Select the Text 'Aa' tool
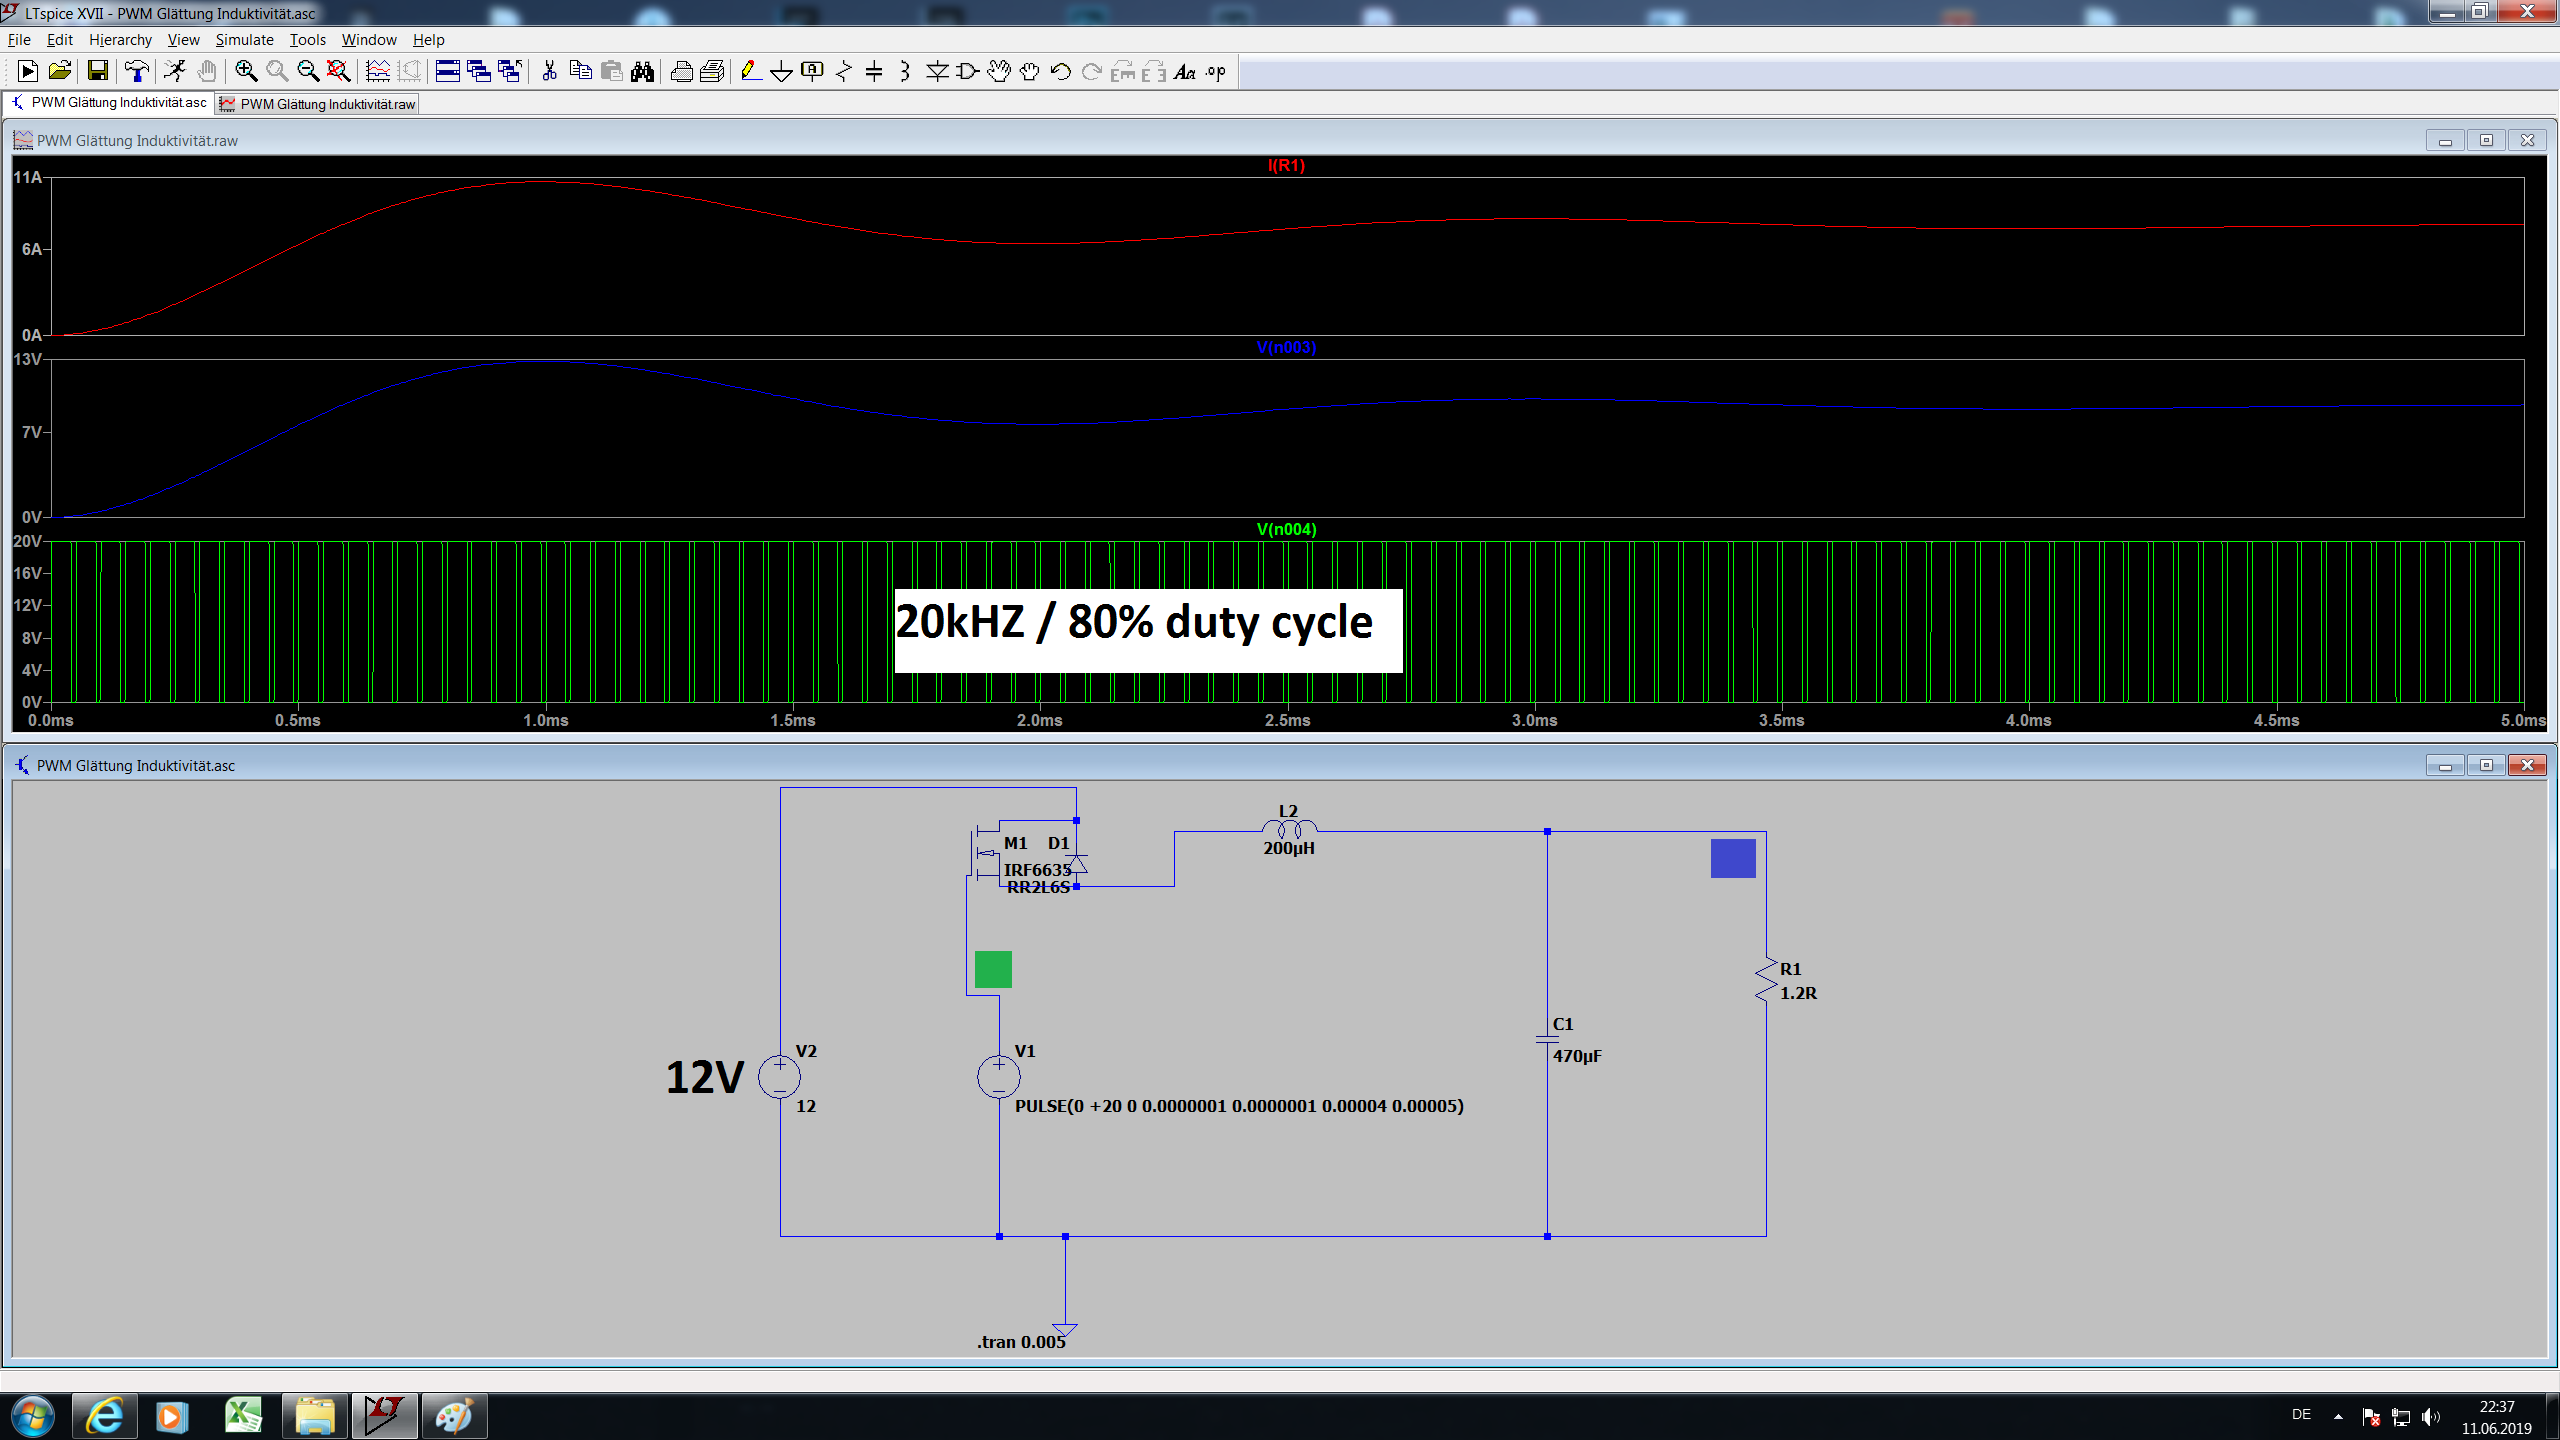Screen dimensions: 2560x1440 coord(1185,71)
